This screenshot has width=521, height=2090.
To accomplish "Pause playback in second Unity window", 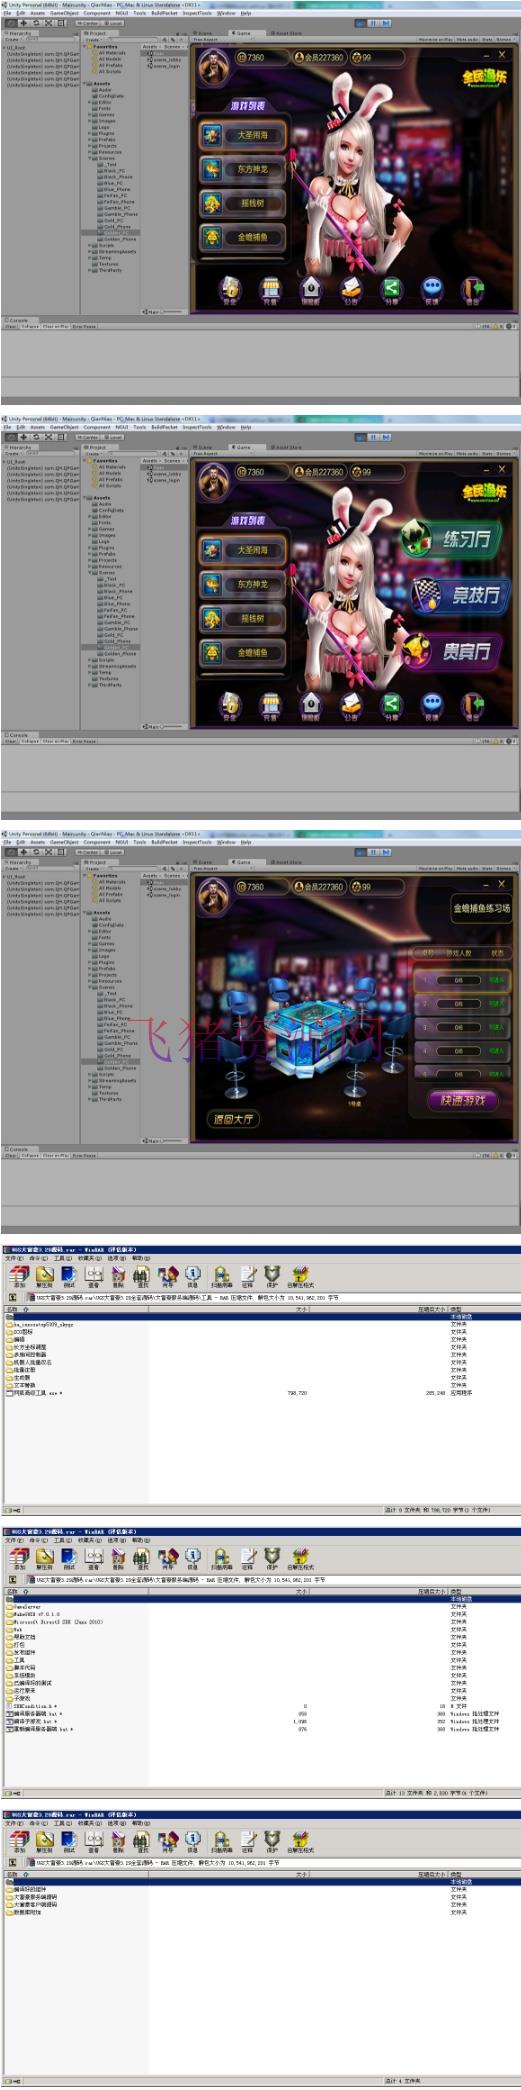I will pos(372,437).
